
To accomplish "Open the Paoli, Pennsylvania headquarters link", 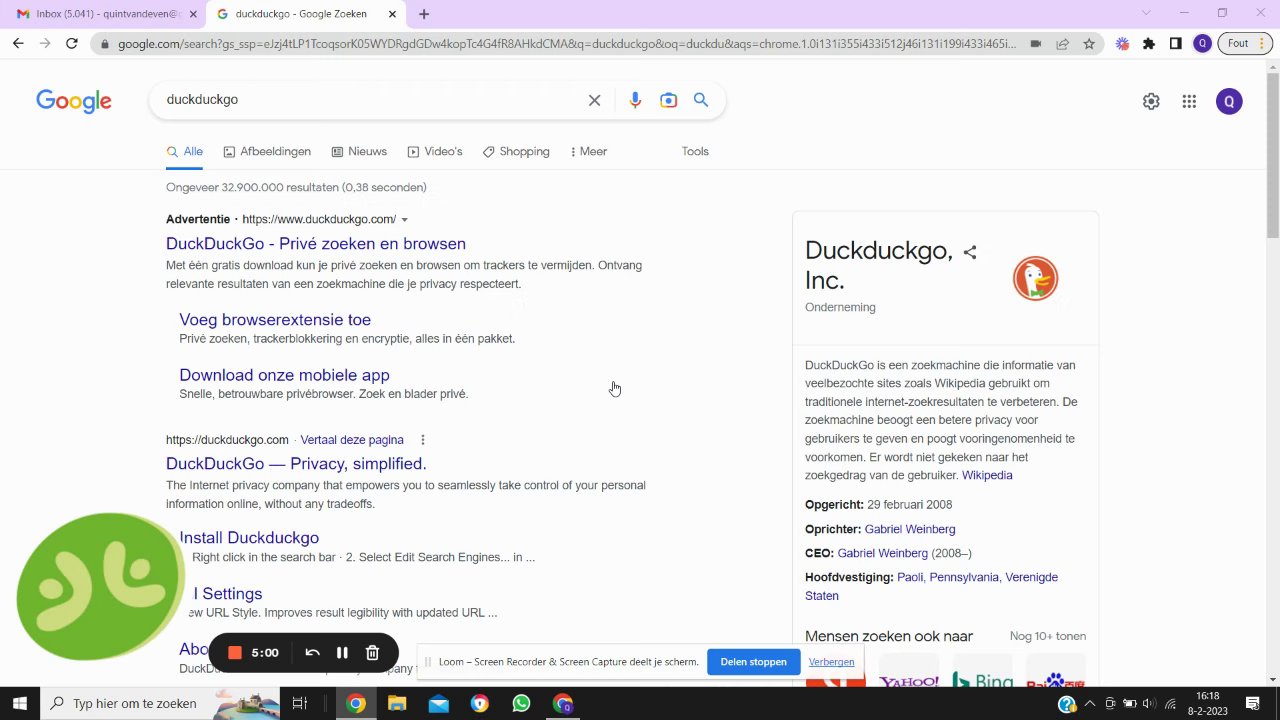I will click(x=931, y=586).
